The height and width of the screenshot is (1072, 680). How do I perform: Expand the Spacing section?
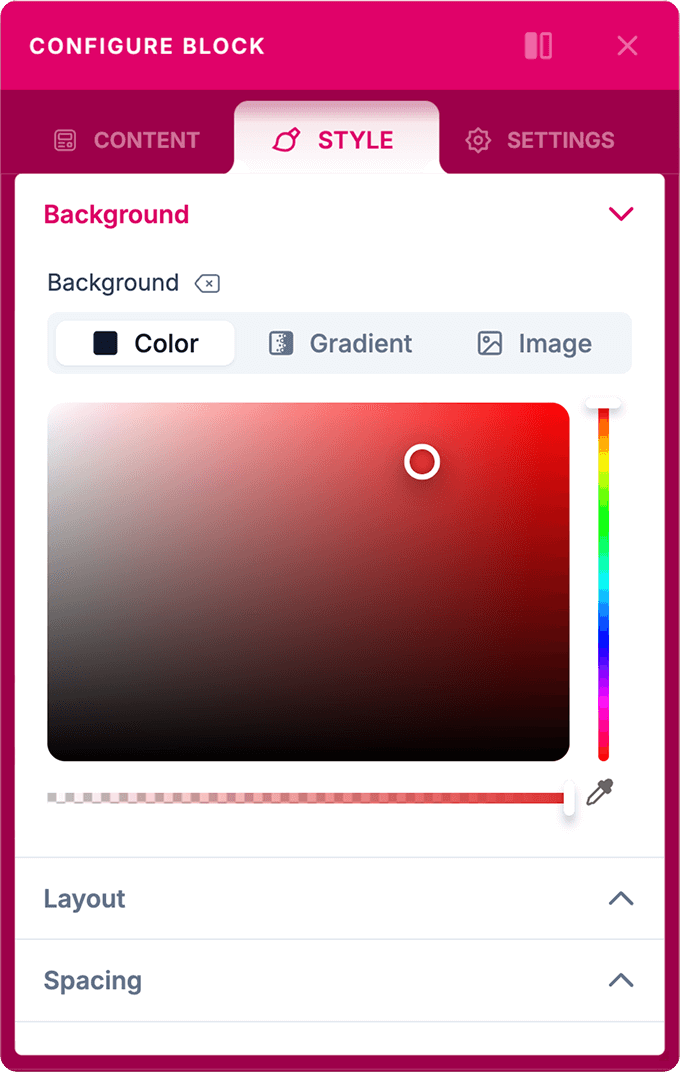coord(621,980)
